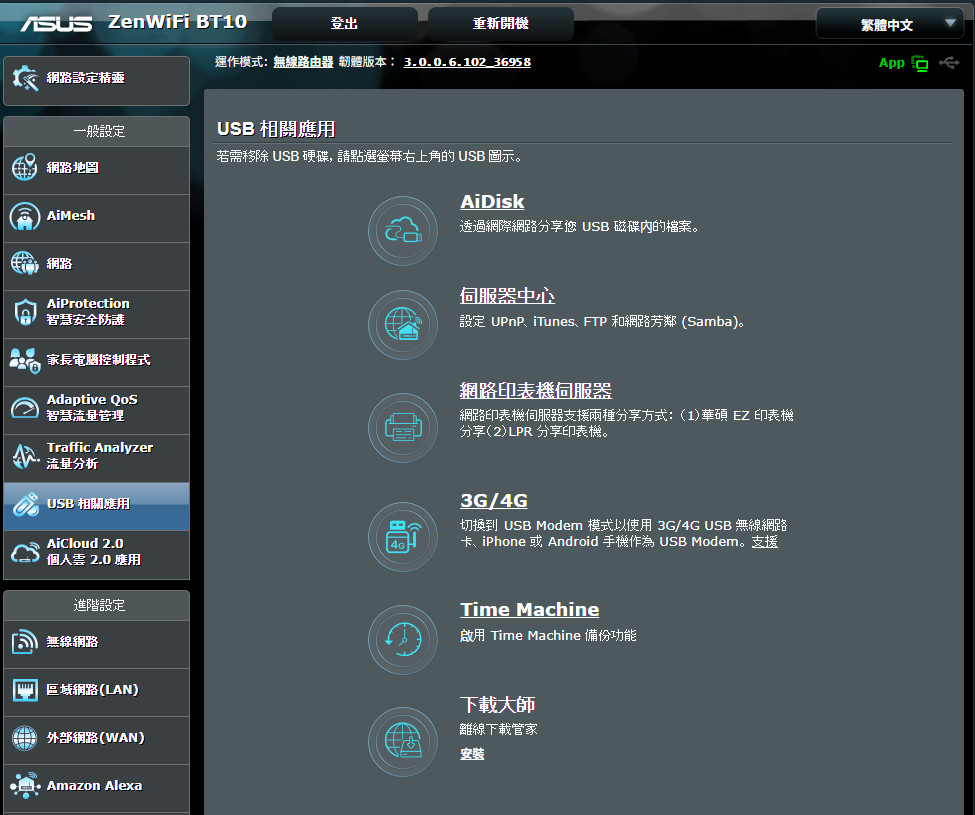Image resolution: width=975 pixels, height=815 pixels.
Task: Click the 無線網路 wireless signal icon
Action: 25,642
